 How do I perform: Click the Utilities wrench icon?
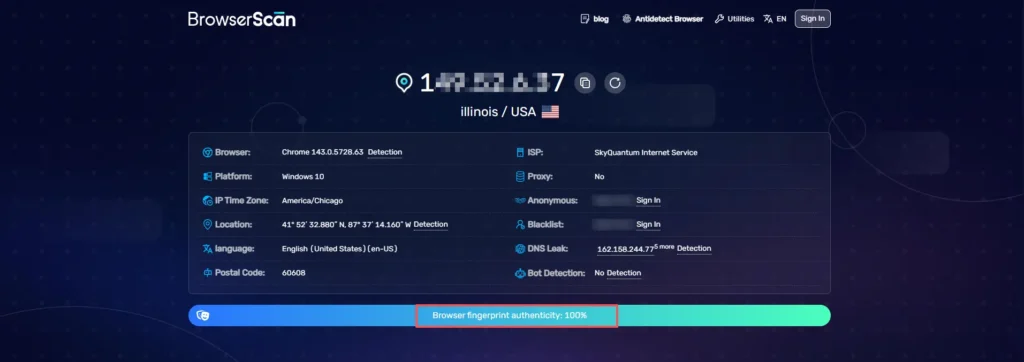[719, 19]
